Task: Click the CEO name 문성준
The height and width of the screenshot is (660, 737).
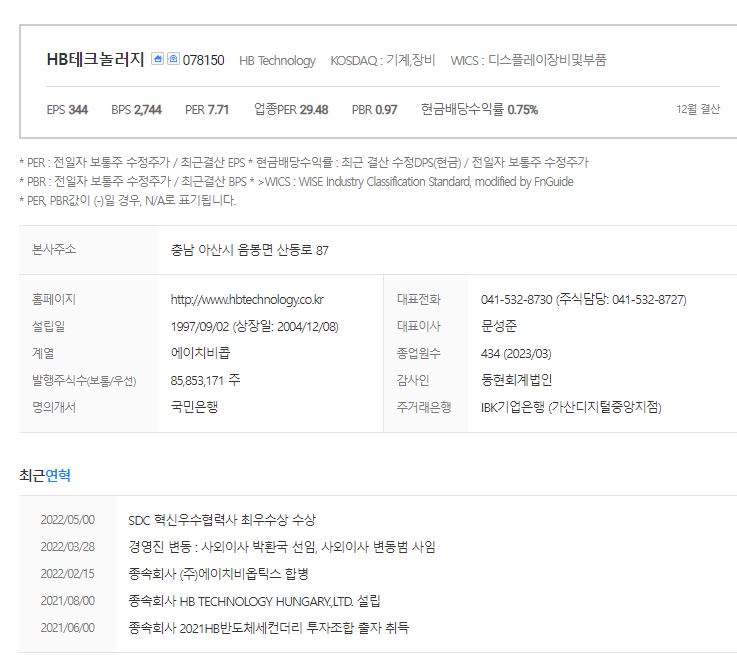Action: (499, 326)
